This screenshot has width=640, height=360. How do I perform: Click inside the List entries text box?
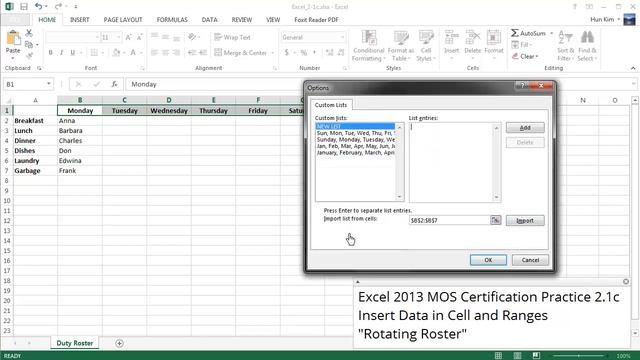(x=451, y=162)
